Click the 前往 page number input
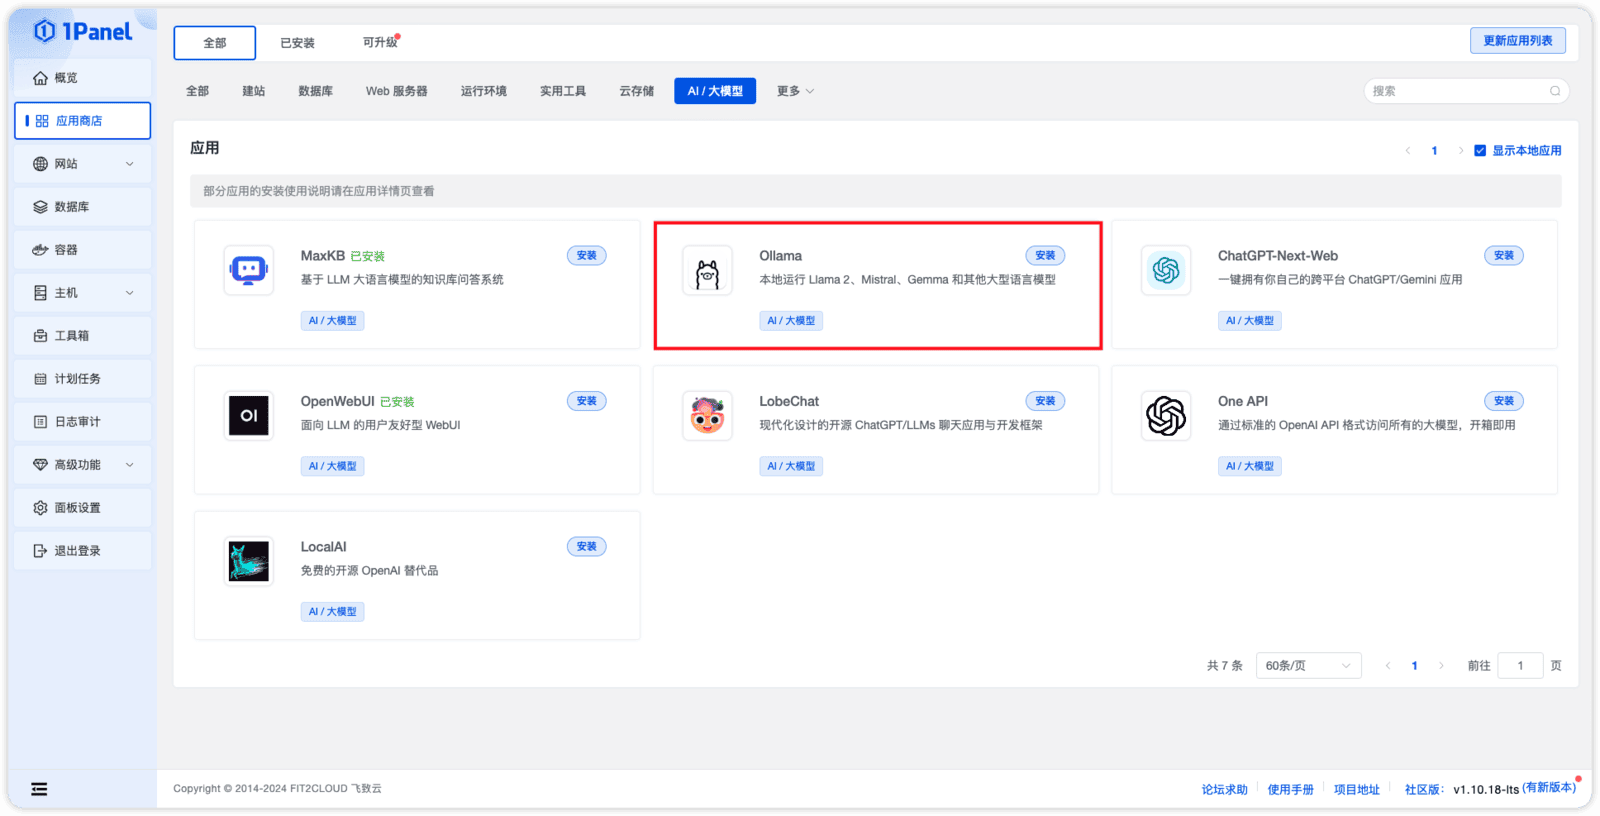Viewport: 1600px width, 816px height. coord(1520,666)
